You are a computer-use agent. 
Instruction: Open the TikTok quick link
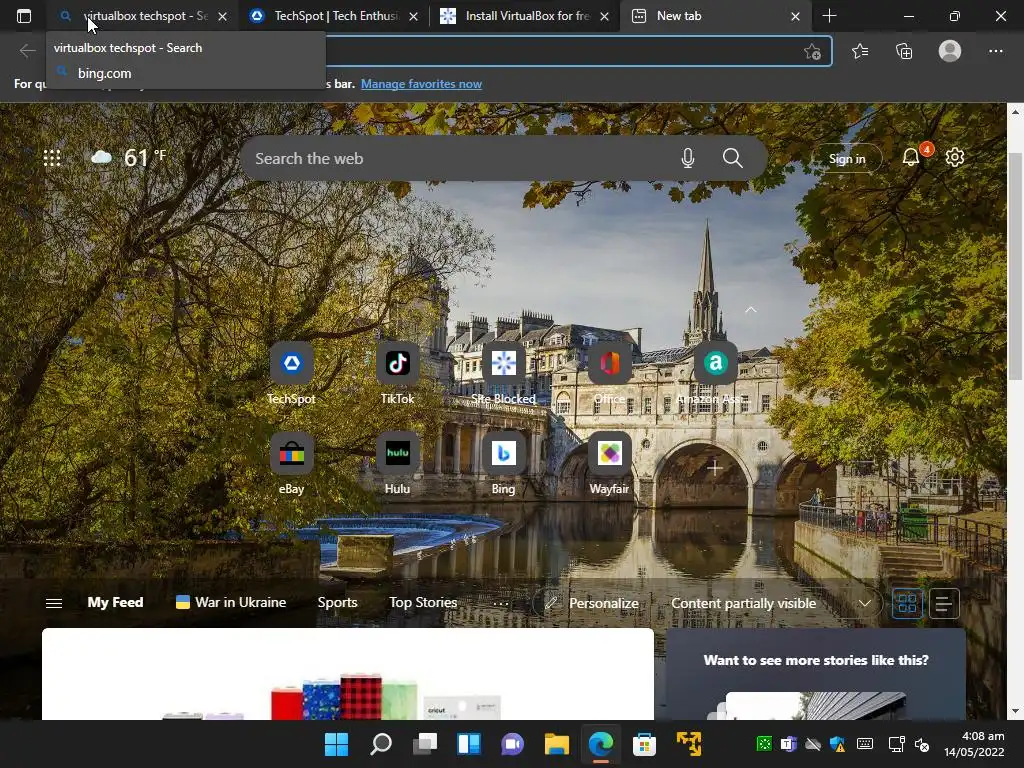click(x=397, y=373)
